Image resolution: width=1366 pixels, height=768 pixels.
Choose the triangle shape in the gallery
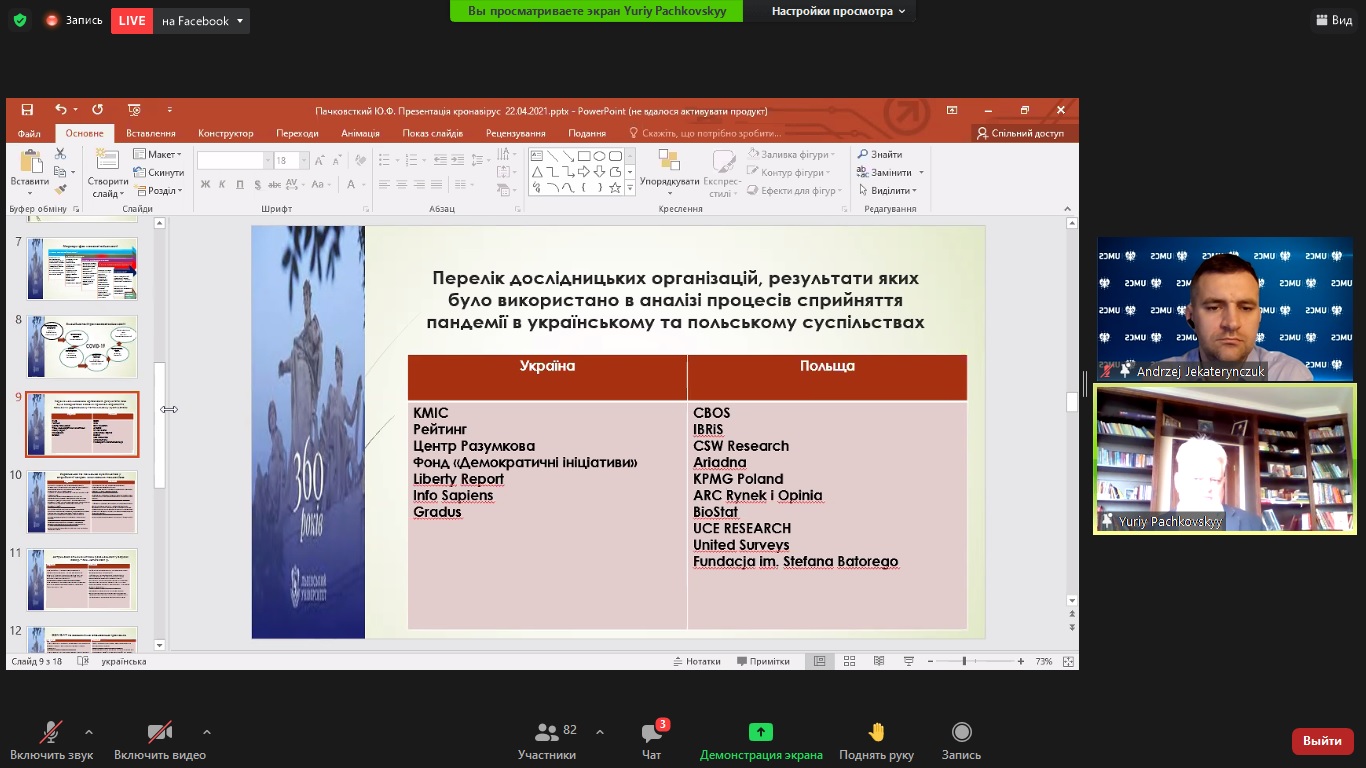coord(536,172)
